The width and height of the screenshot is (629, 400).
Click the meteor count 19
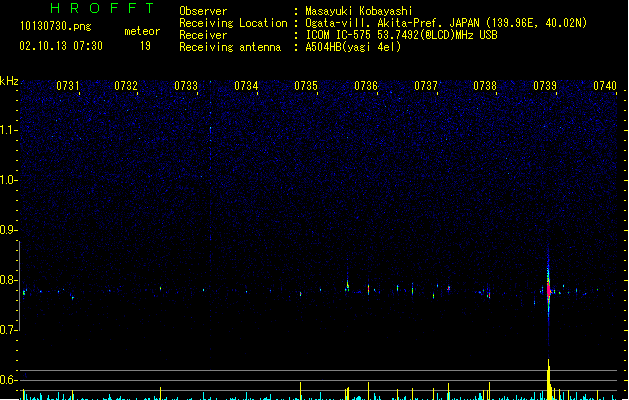pyautogui.click(x=145, y=46)
